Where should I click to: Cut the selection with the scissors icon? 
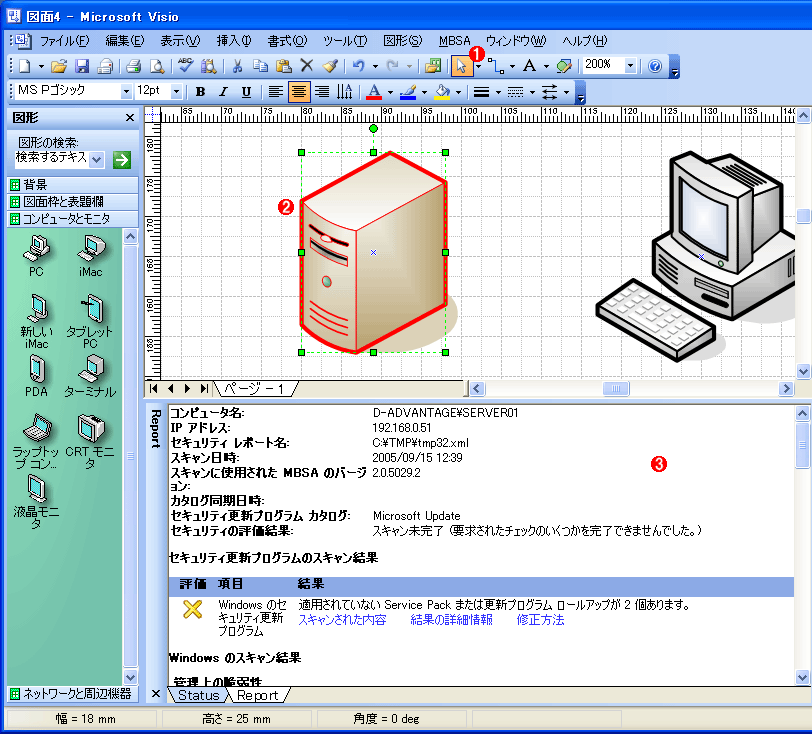237,66
